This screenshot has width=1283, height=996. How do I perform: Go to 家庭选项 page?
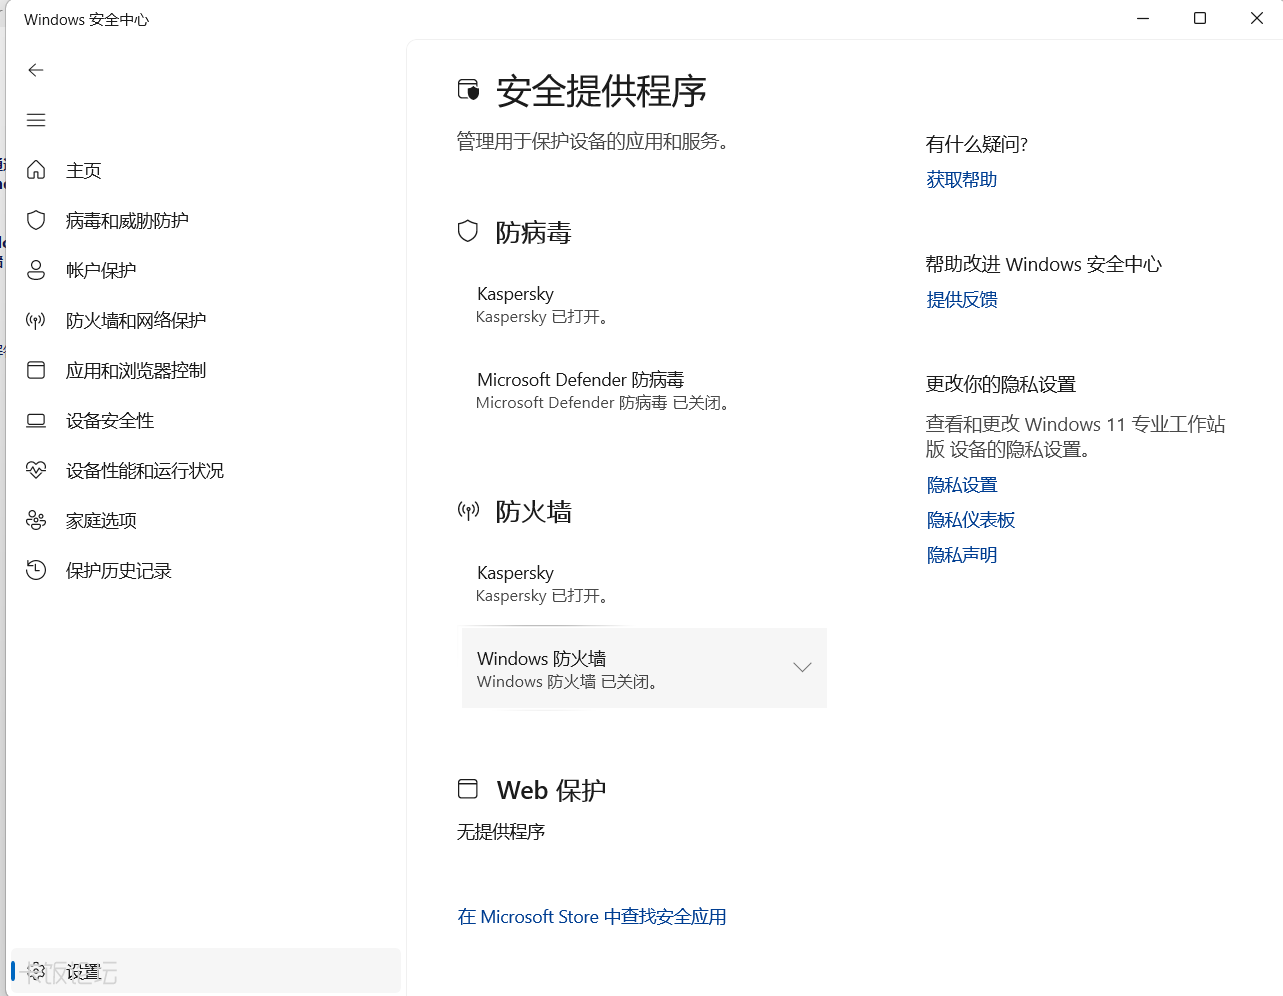205,520
